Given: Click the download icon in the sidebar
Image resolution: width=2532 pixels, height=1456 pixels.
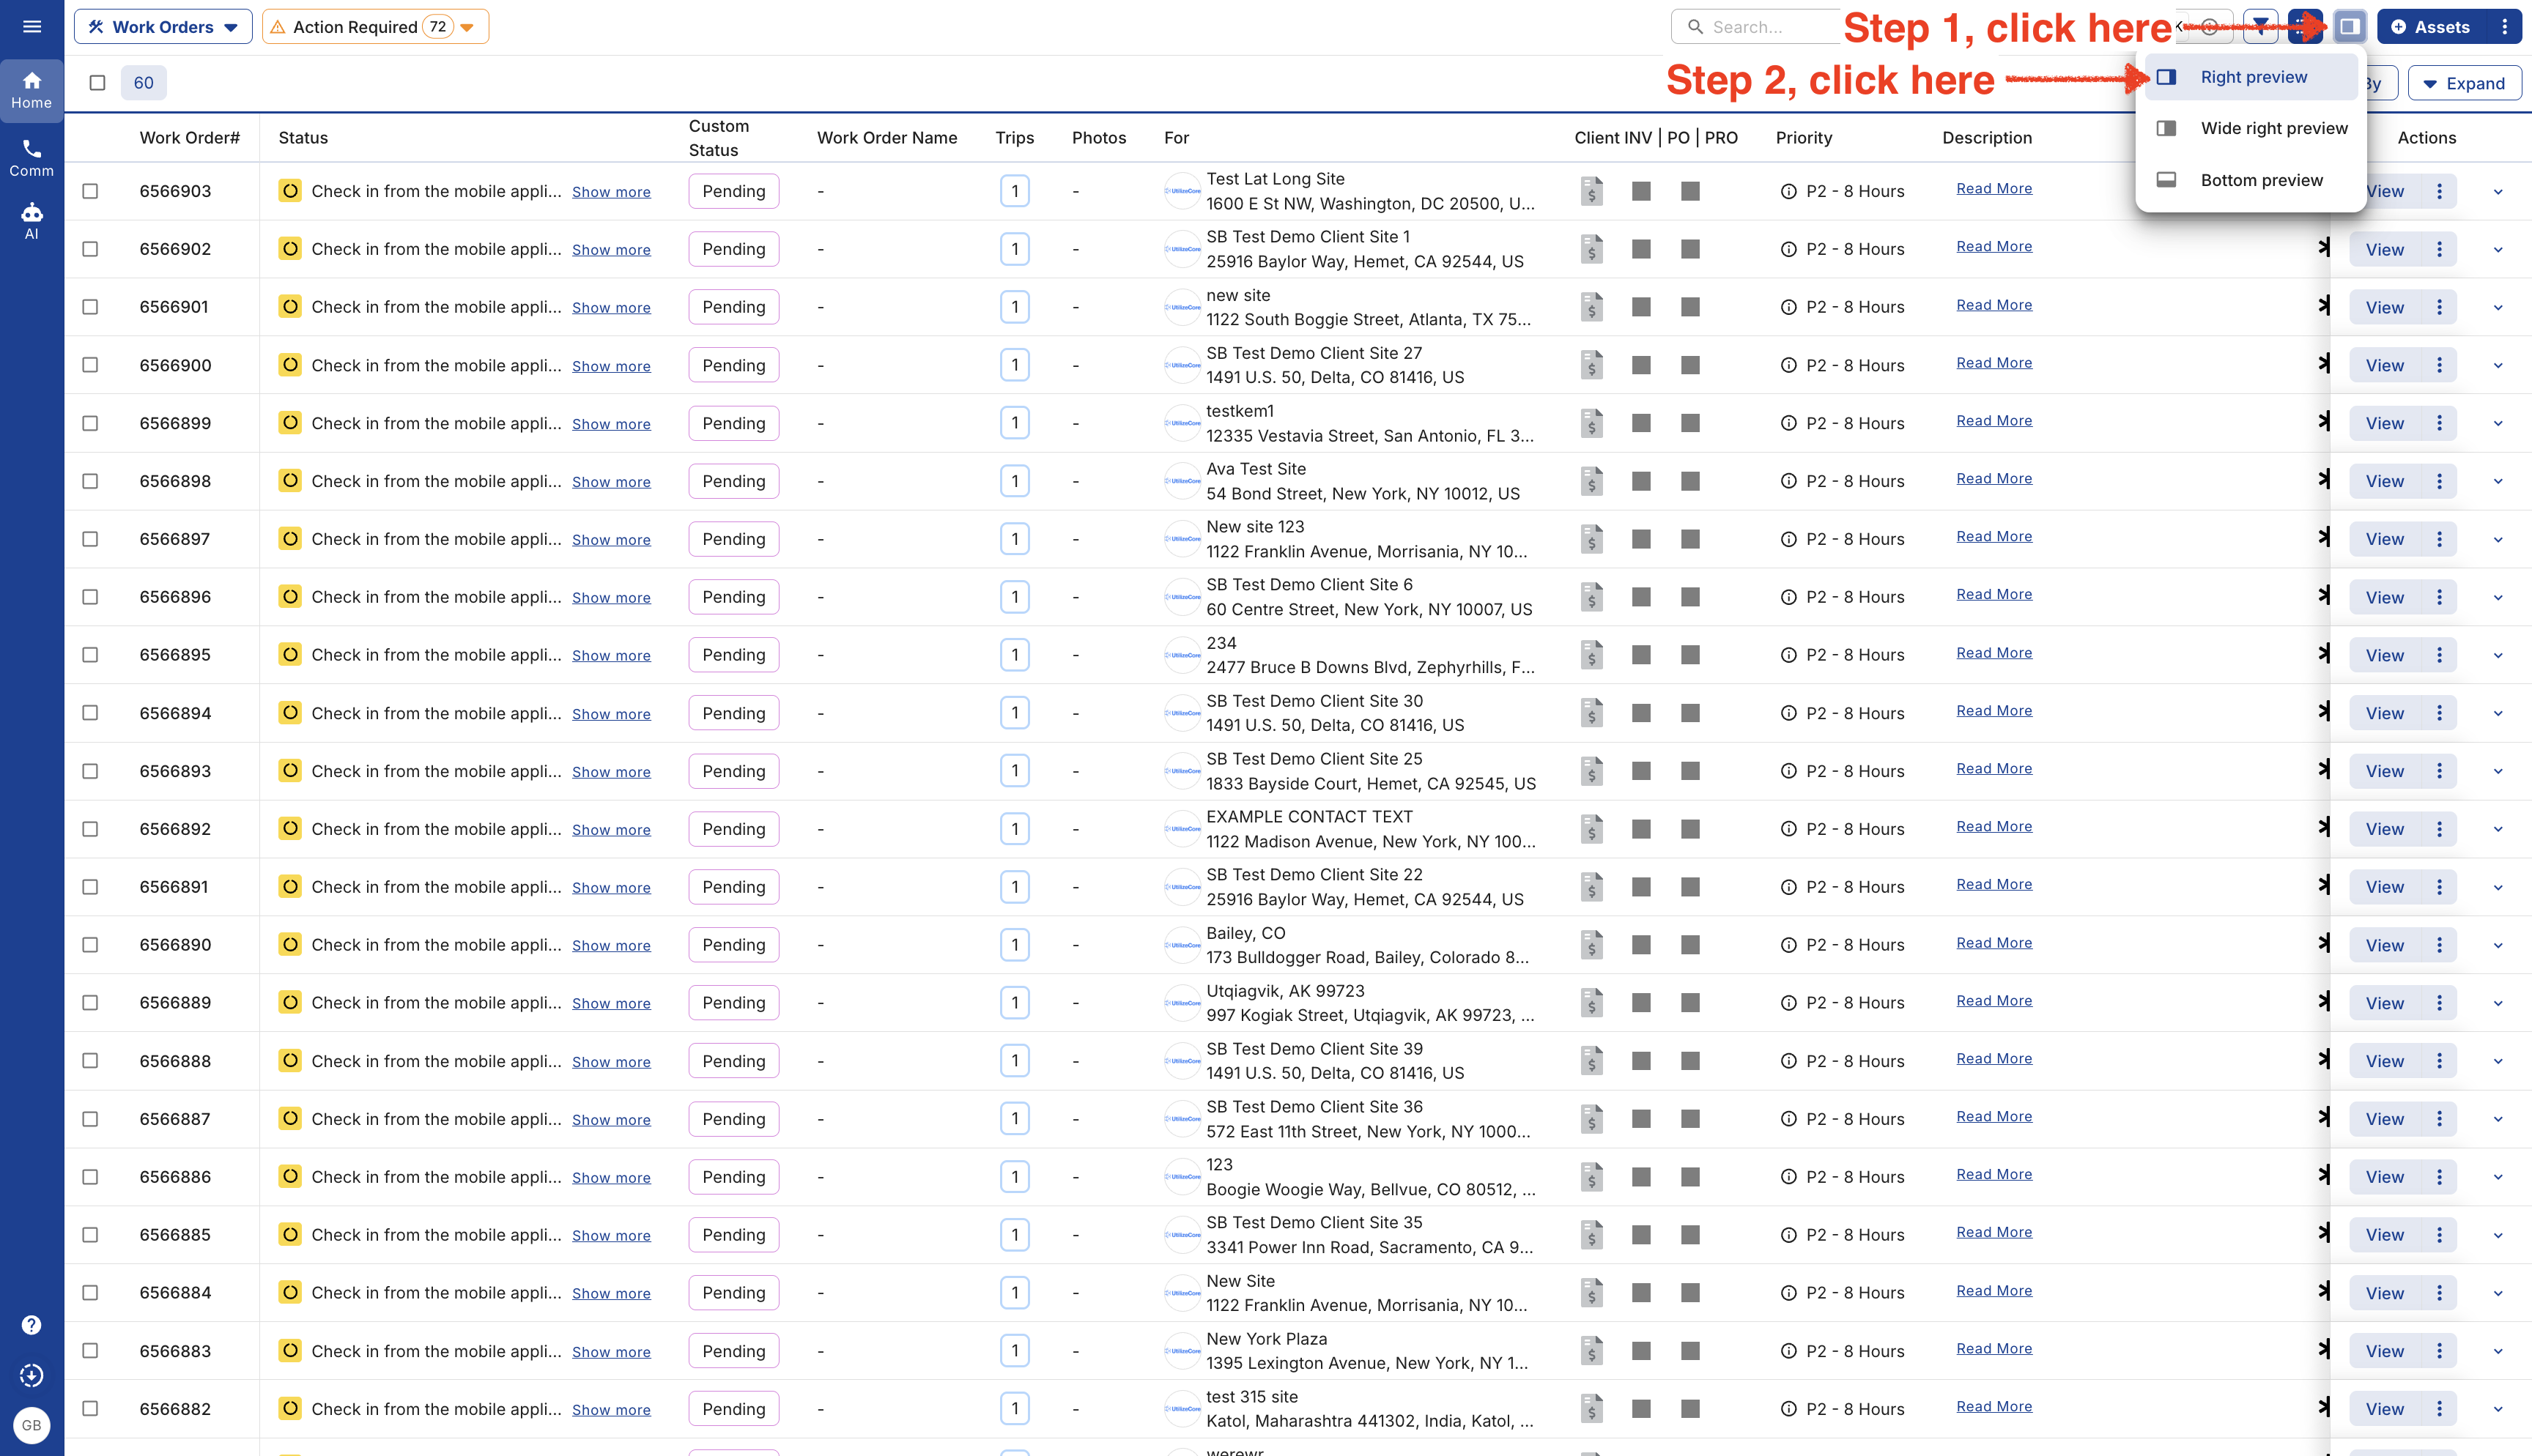Looking at the screenshot, I should point(32,1375).
